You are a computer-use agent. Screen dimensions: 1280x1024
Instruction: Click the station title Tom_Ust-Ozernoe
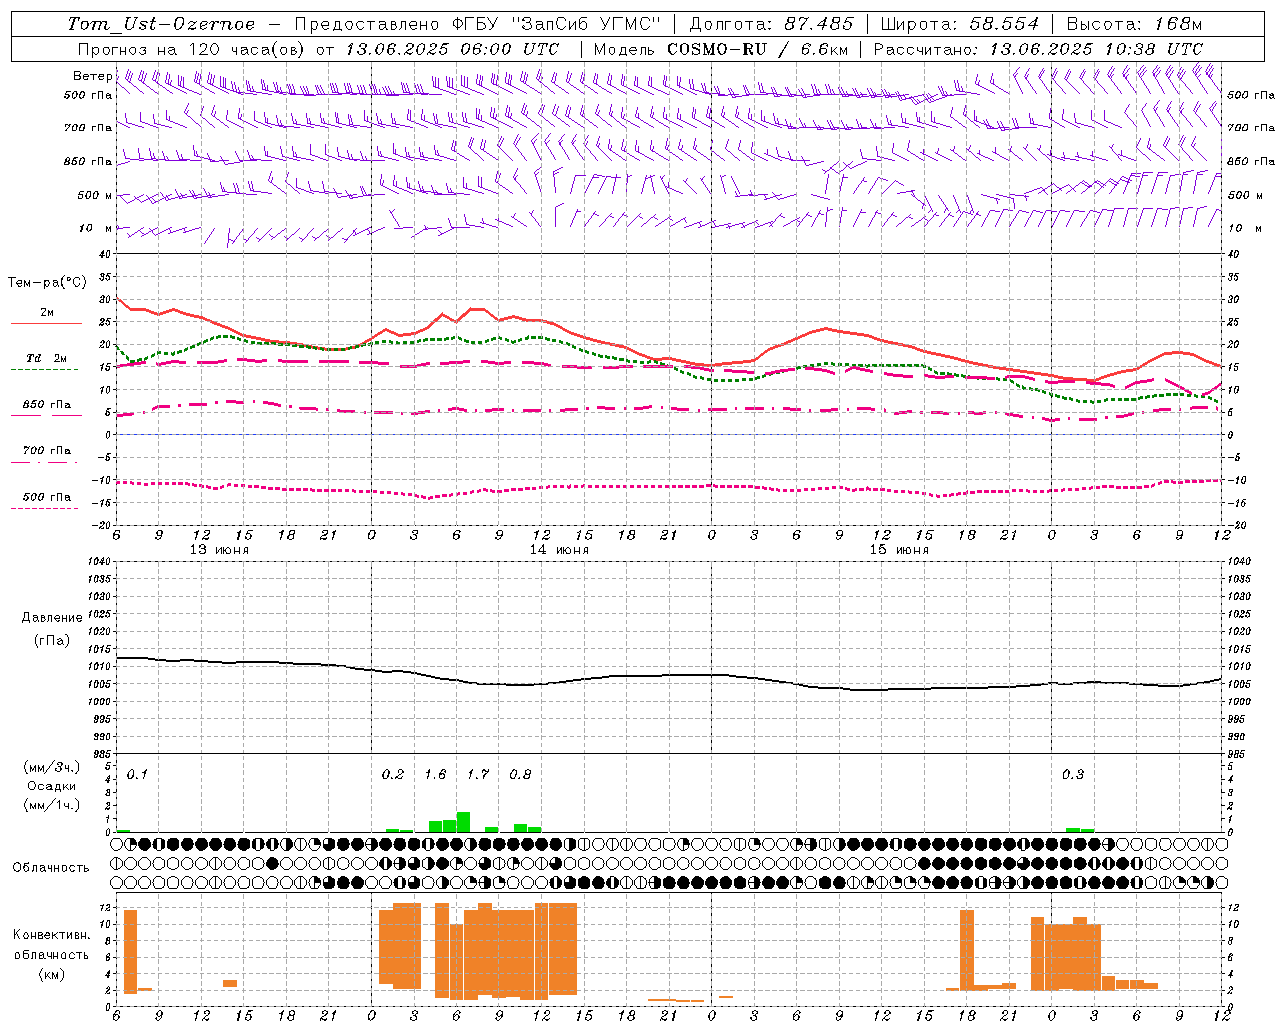pyautogui.click(x=161, y=24)
